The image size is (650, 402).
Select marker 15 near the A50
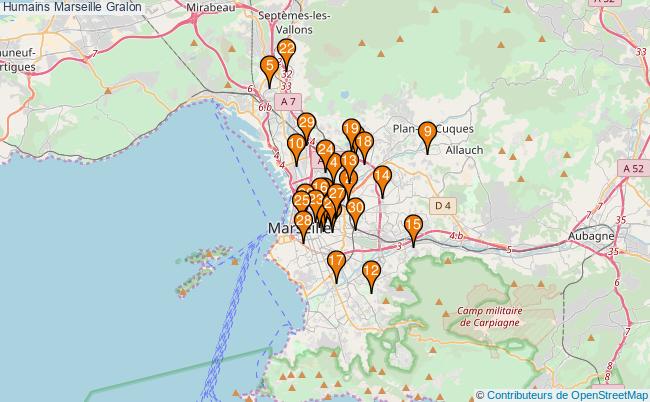(413, 227)
